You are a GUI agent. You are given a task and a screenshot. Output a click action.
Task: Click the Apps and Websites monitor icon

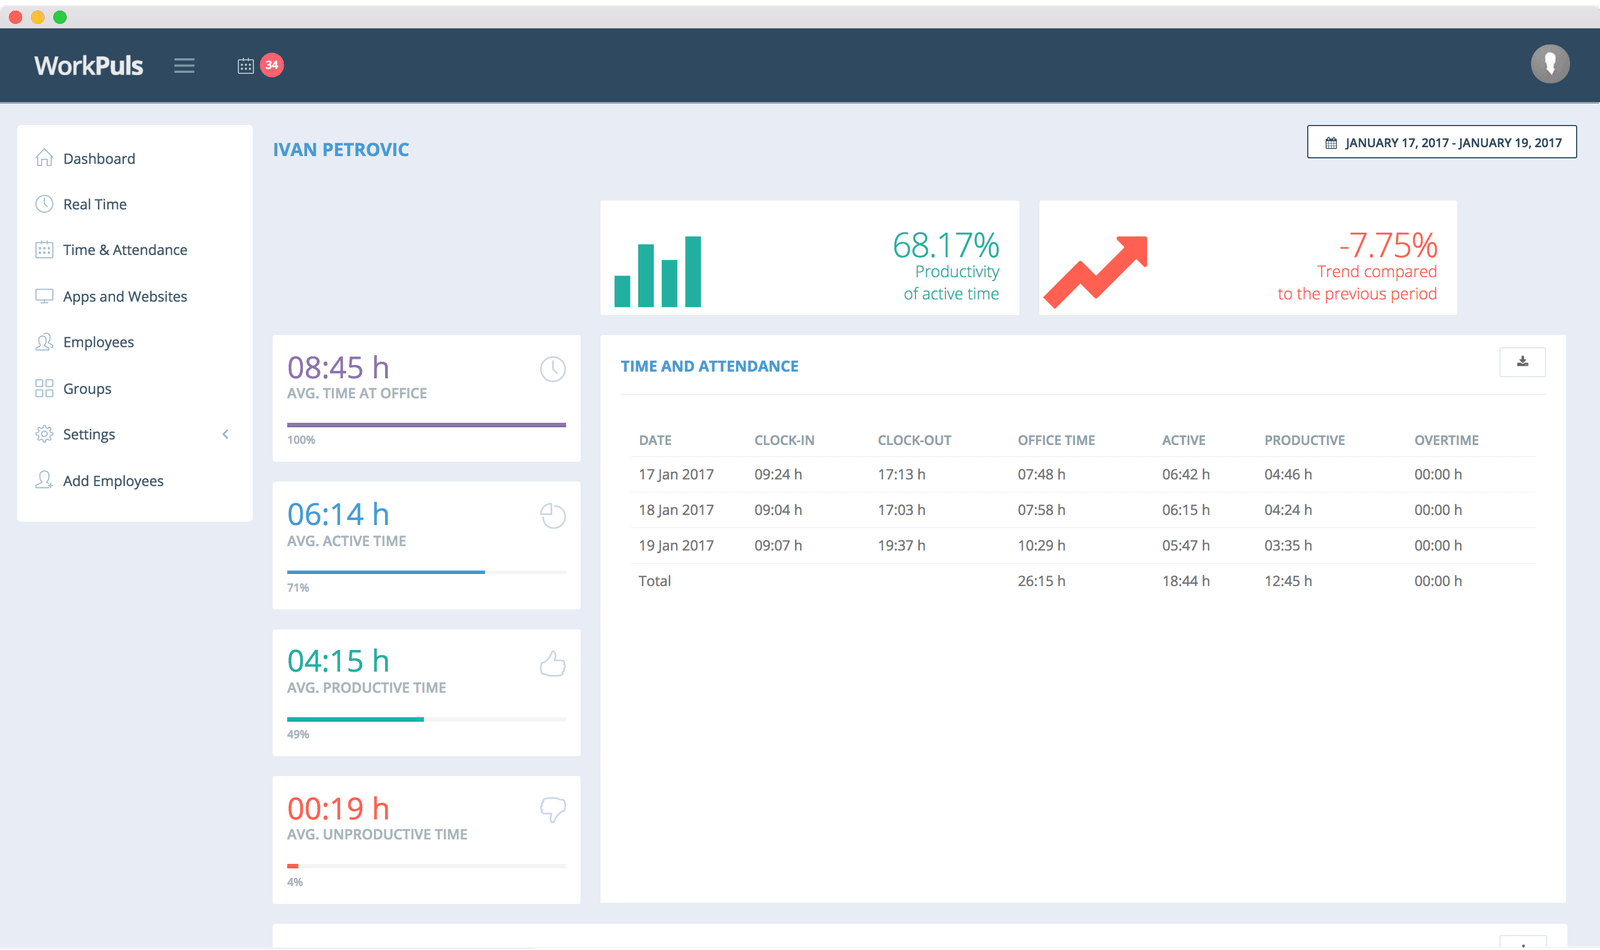click(44, 296)
